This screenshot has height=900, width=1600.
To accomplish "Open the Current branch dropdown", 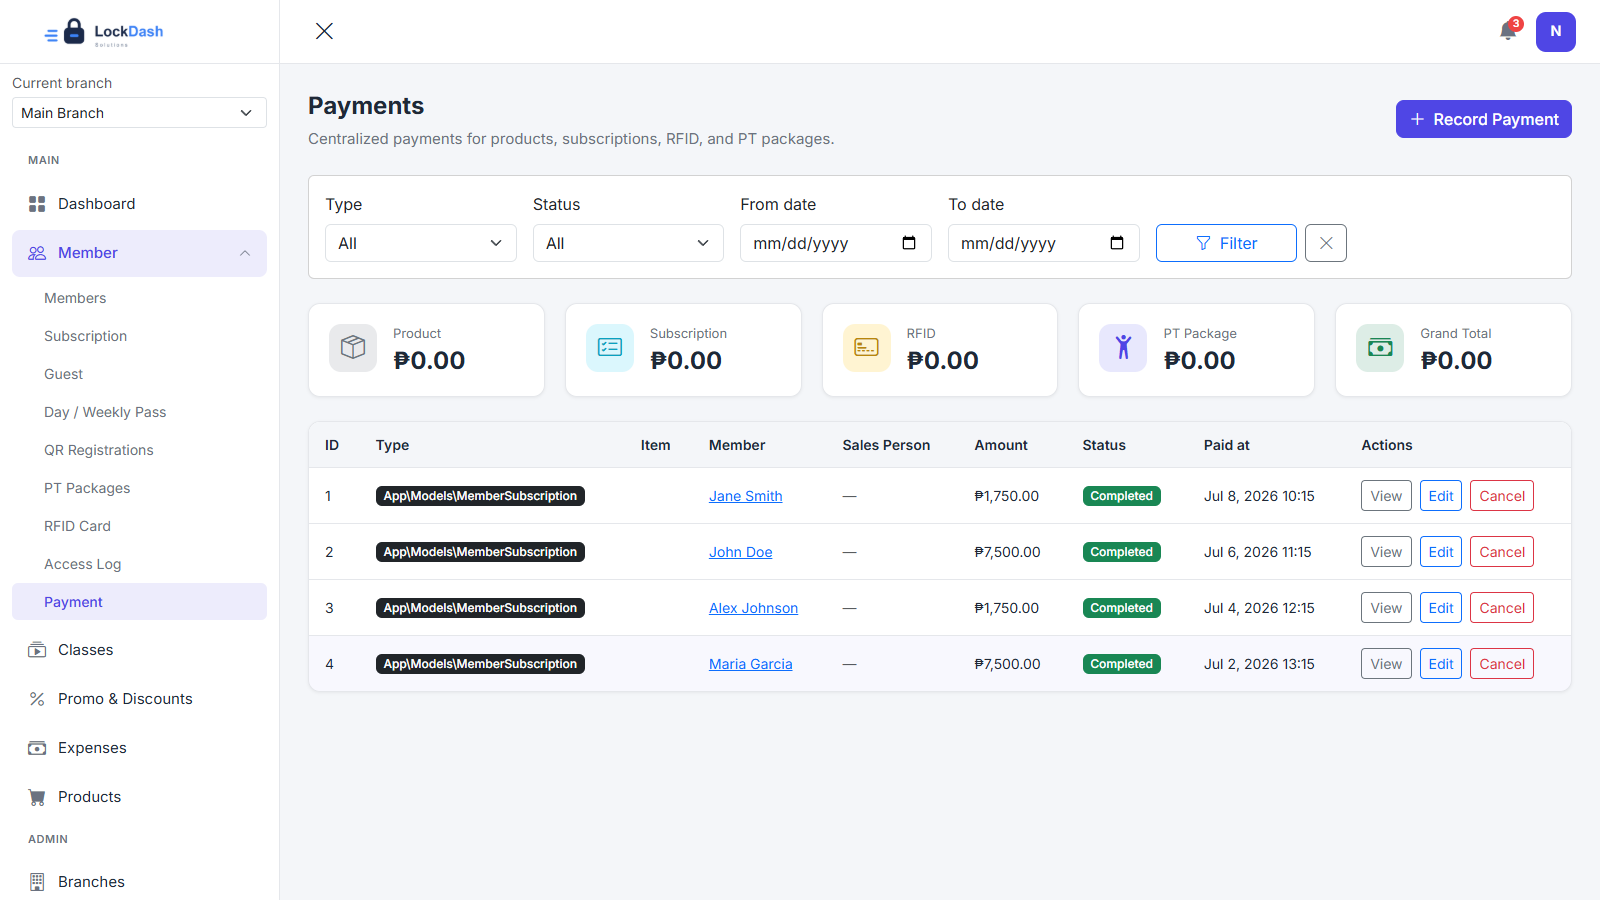I will 139,113.
